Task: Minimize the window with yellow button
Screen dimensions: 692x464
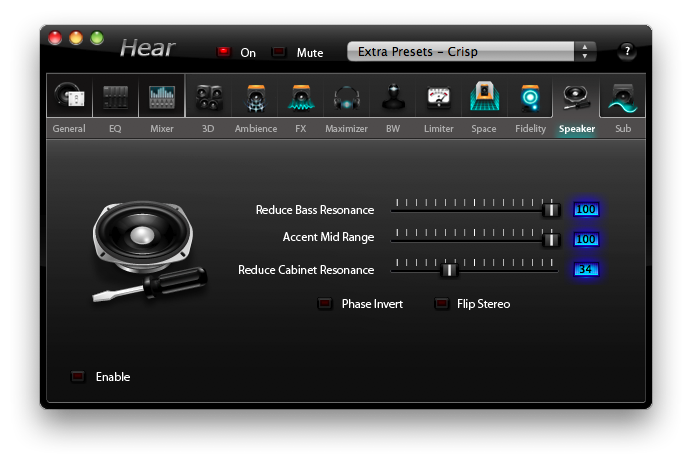Action: pyautogui.click(x=76, y=38)
